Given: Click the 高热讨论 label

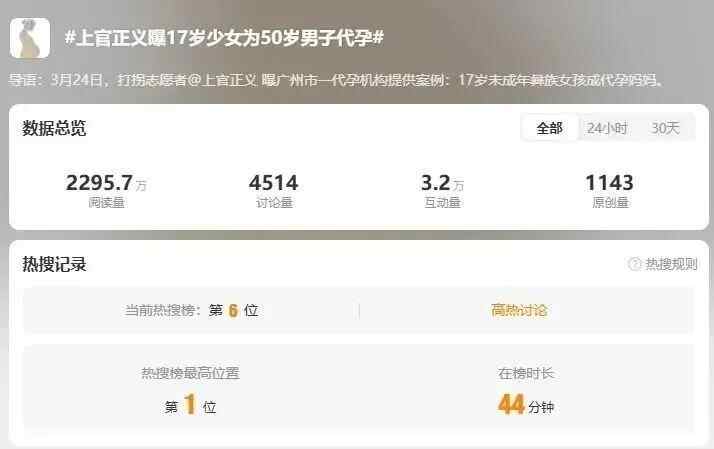Looking at the screenshot, I should click(x=519, y=311).
